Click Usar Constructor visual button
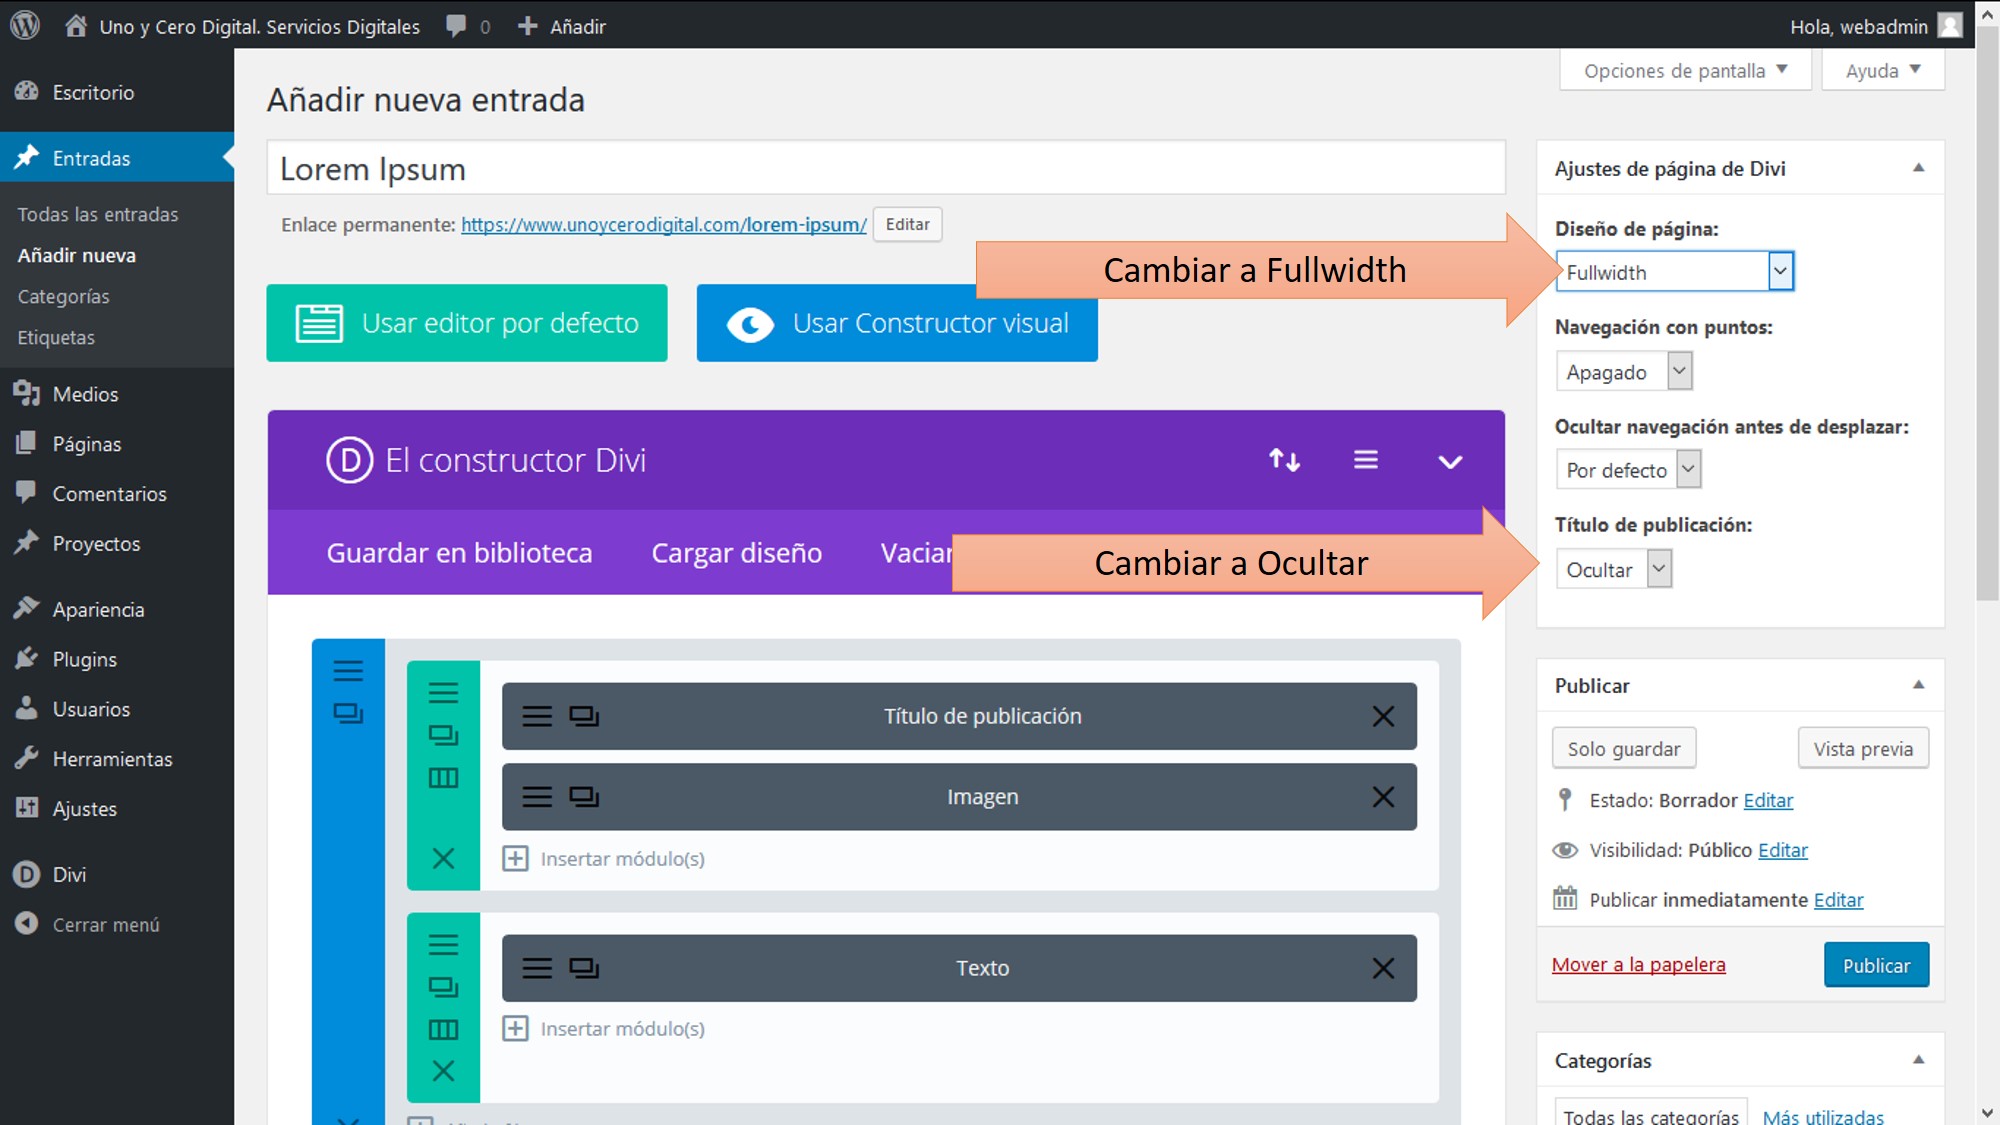 (897, 323)
